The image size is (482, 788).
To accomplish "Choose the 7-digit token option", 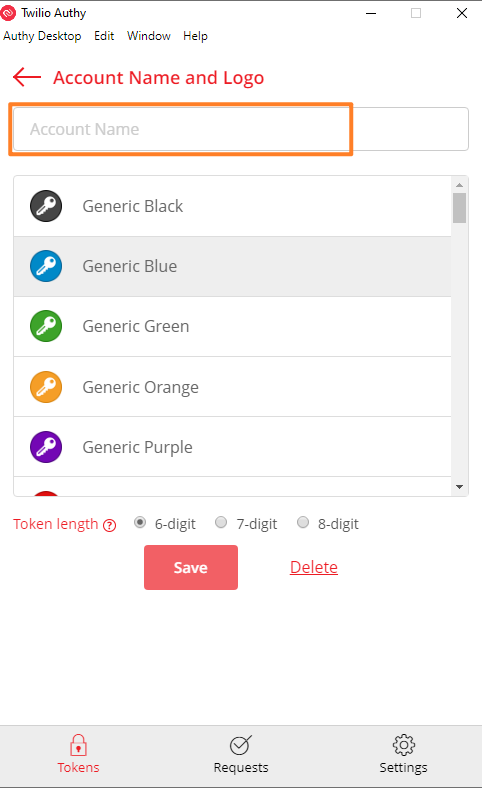I will [221, 523].
